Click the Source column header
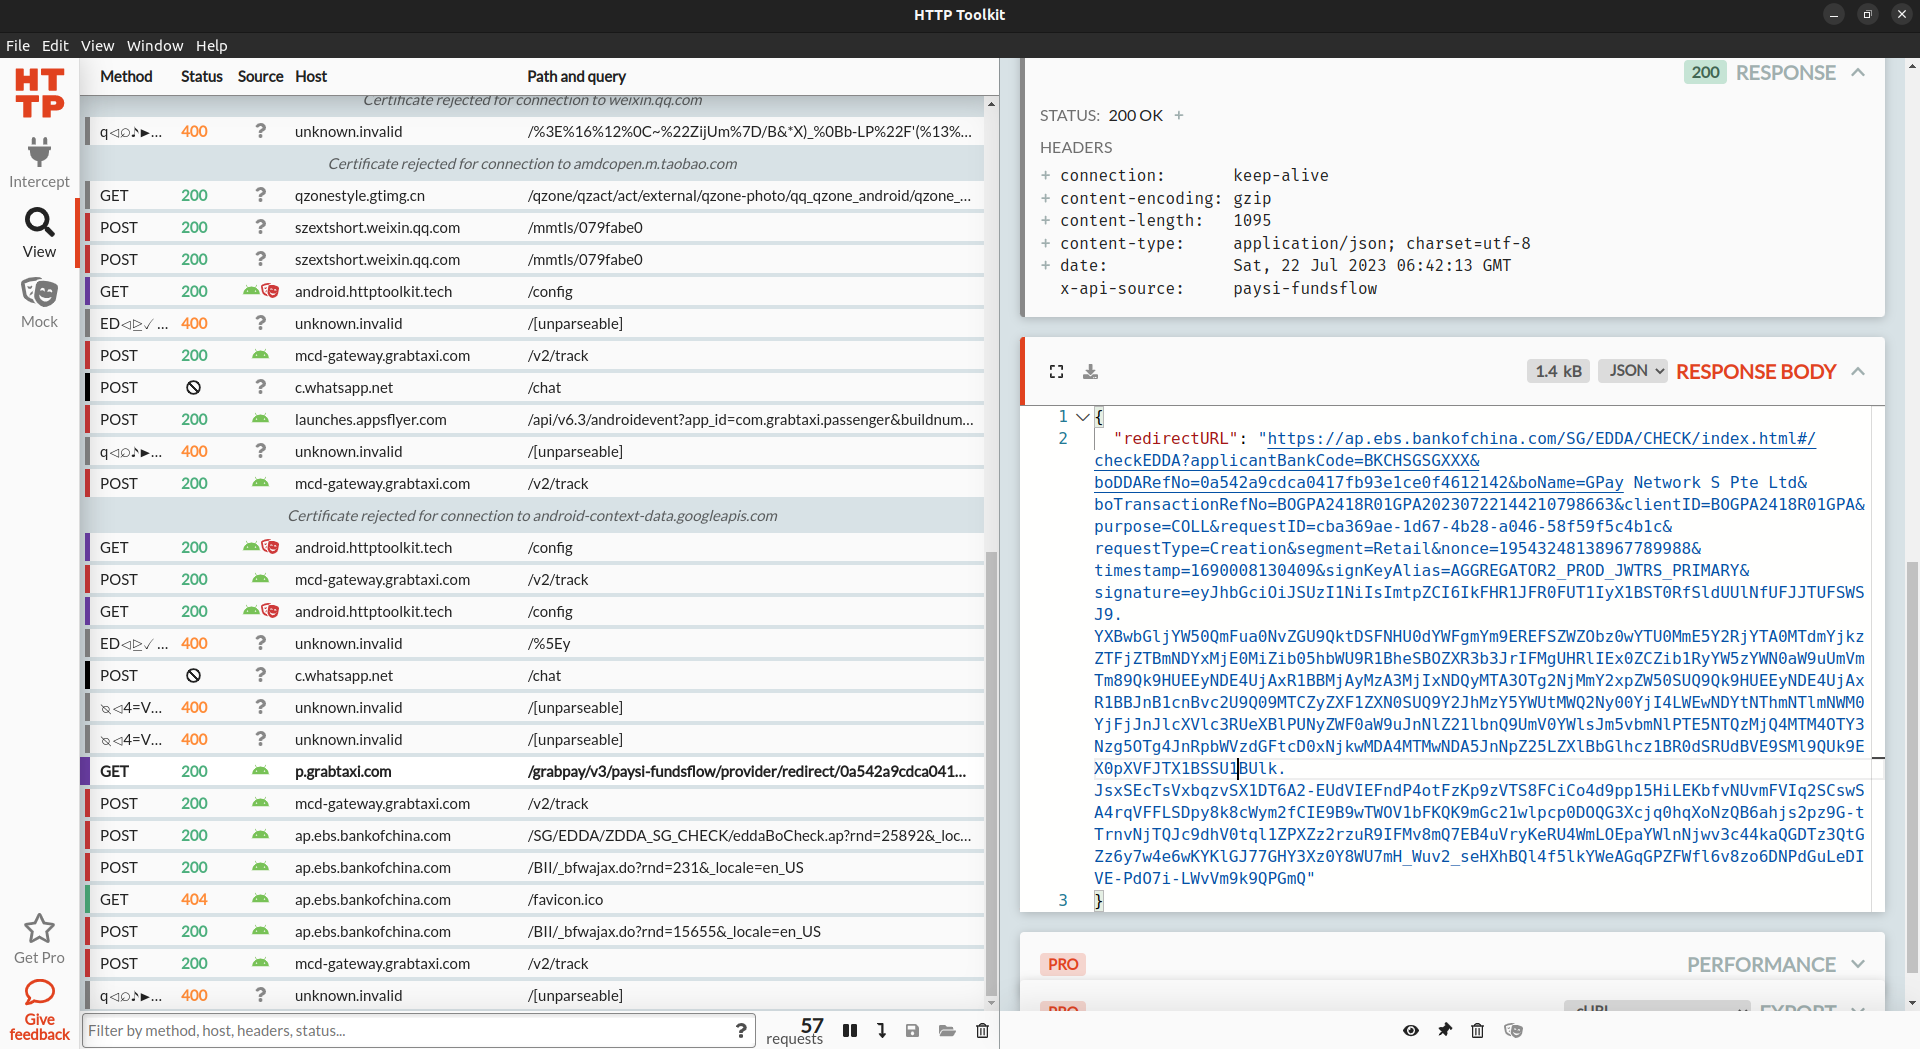The image size is (1920, 1049). coord(260,76)
